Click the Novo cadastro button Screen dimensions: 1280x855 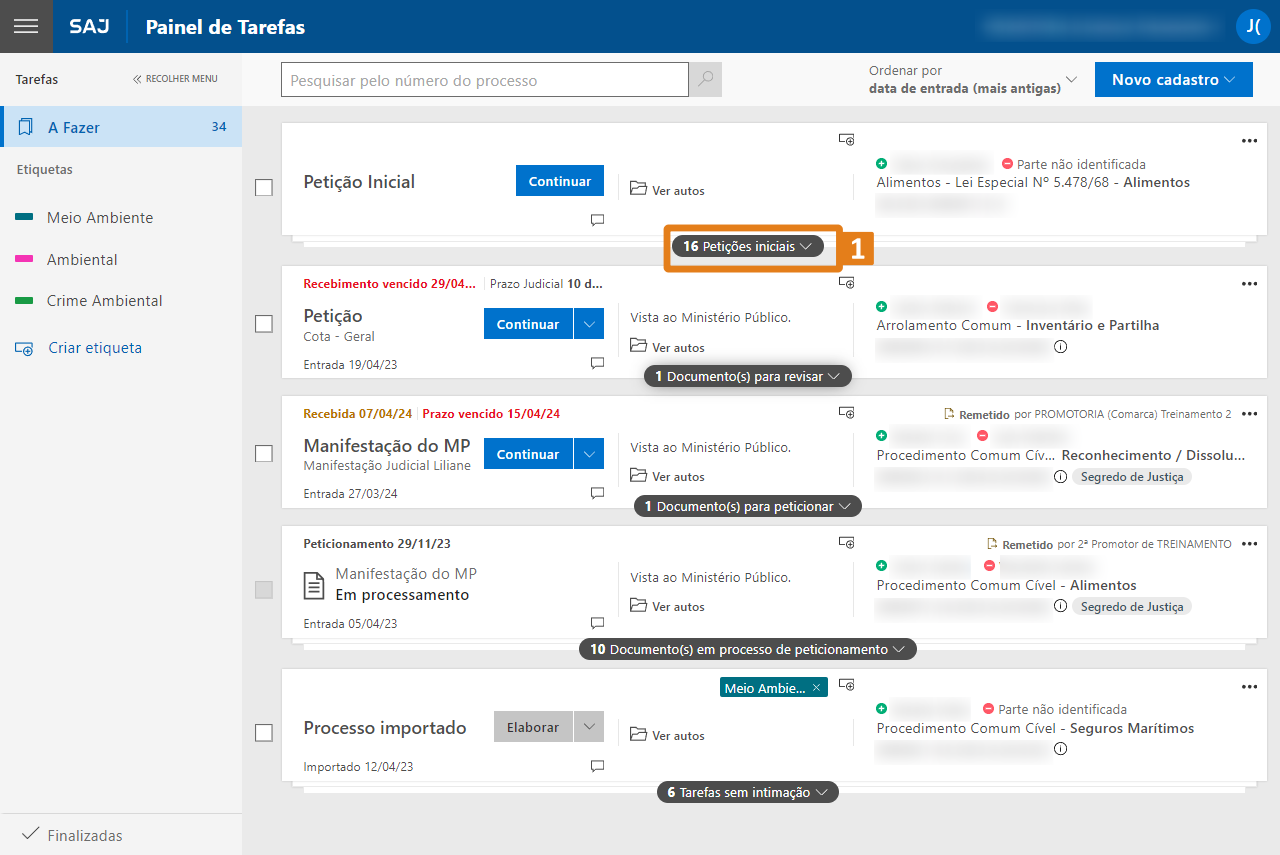1173,80
